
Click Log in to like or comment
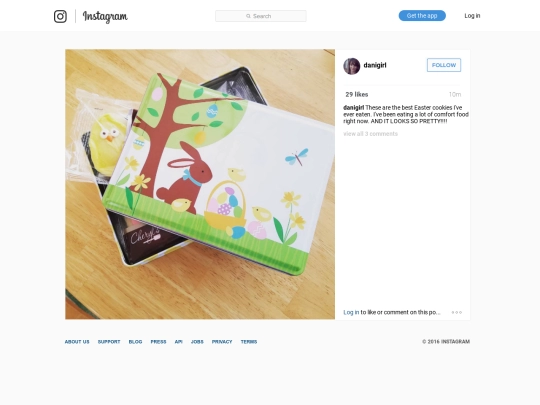[x=351, y=312]
